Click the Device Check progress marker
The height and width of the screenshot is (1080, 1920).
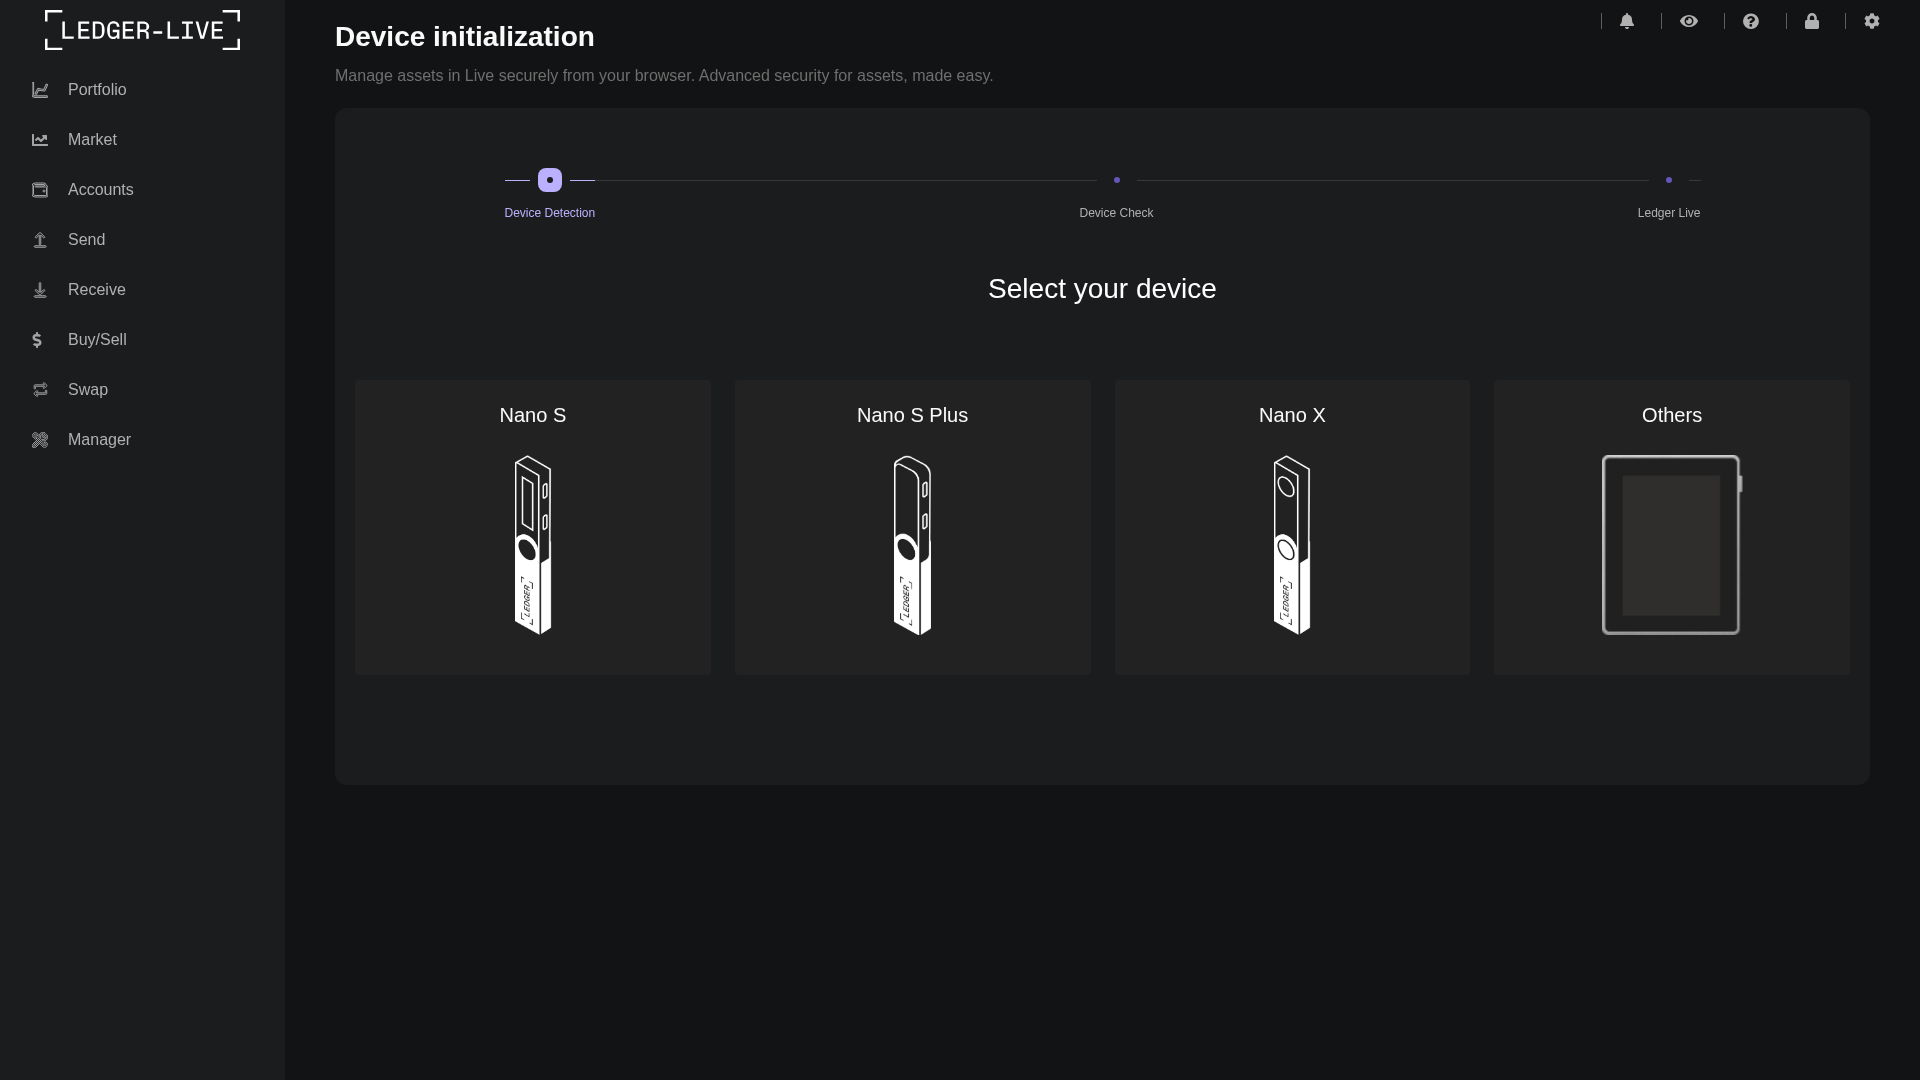[x=1117, y=180]
